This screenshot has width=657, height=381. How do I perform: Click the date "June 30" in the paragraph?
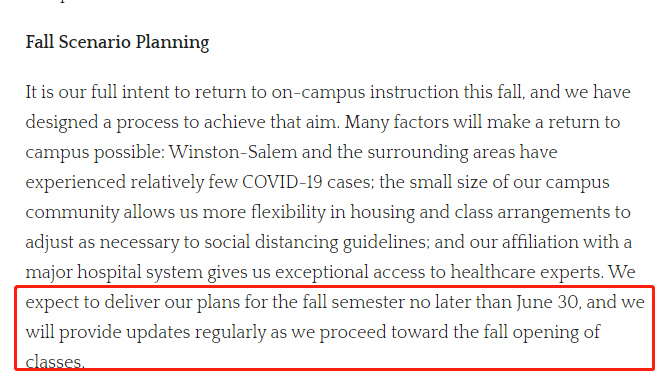pos(548,302)
